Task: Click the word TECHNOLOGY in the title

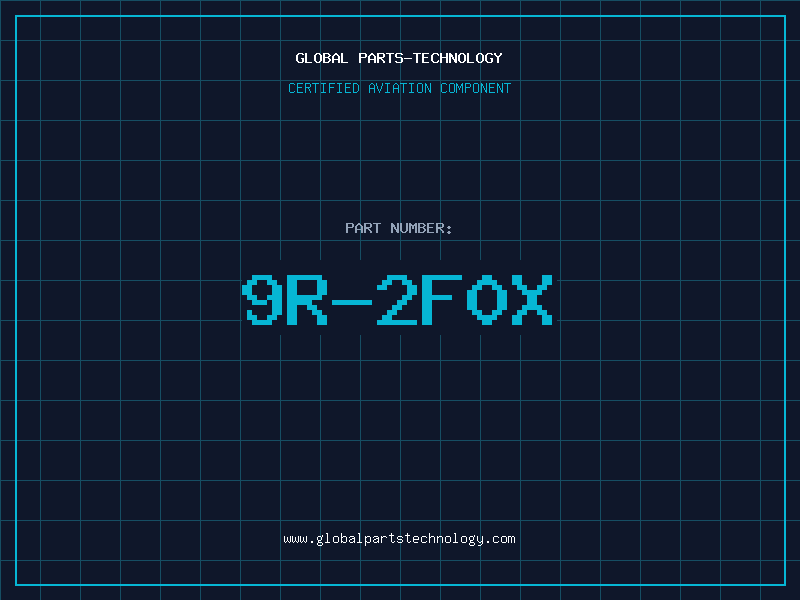Action: (458, 58)
